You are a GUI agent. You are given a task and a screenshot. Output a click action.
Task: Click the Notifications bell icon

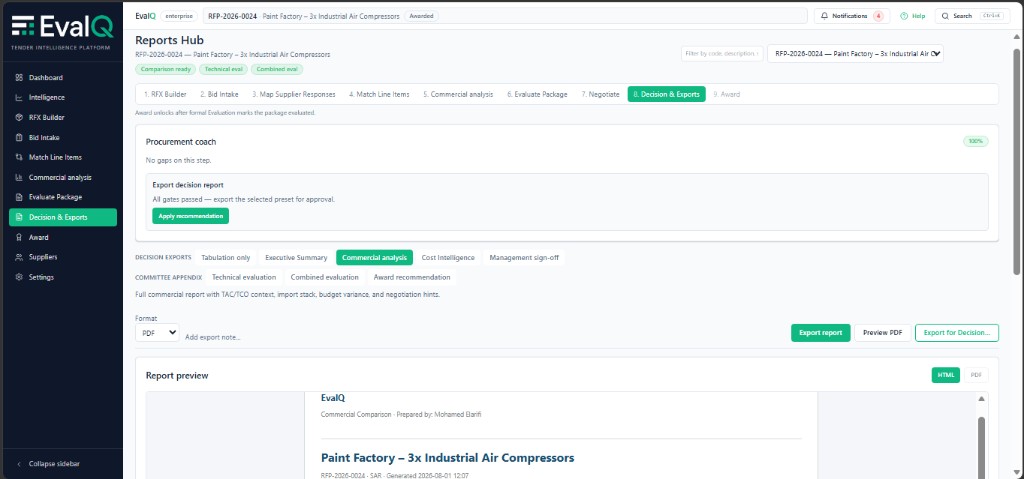click(824, 16)
